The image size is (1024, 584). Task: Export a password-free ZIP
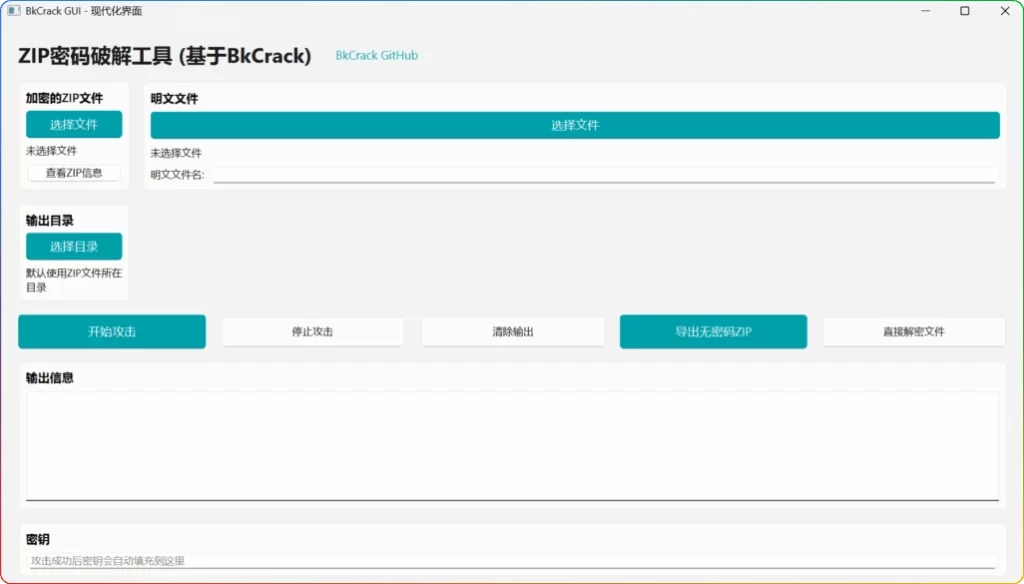click(713, 331)
